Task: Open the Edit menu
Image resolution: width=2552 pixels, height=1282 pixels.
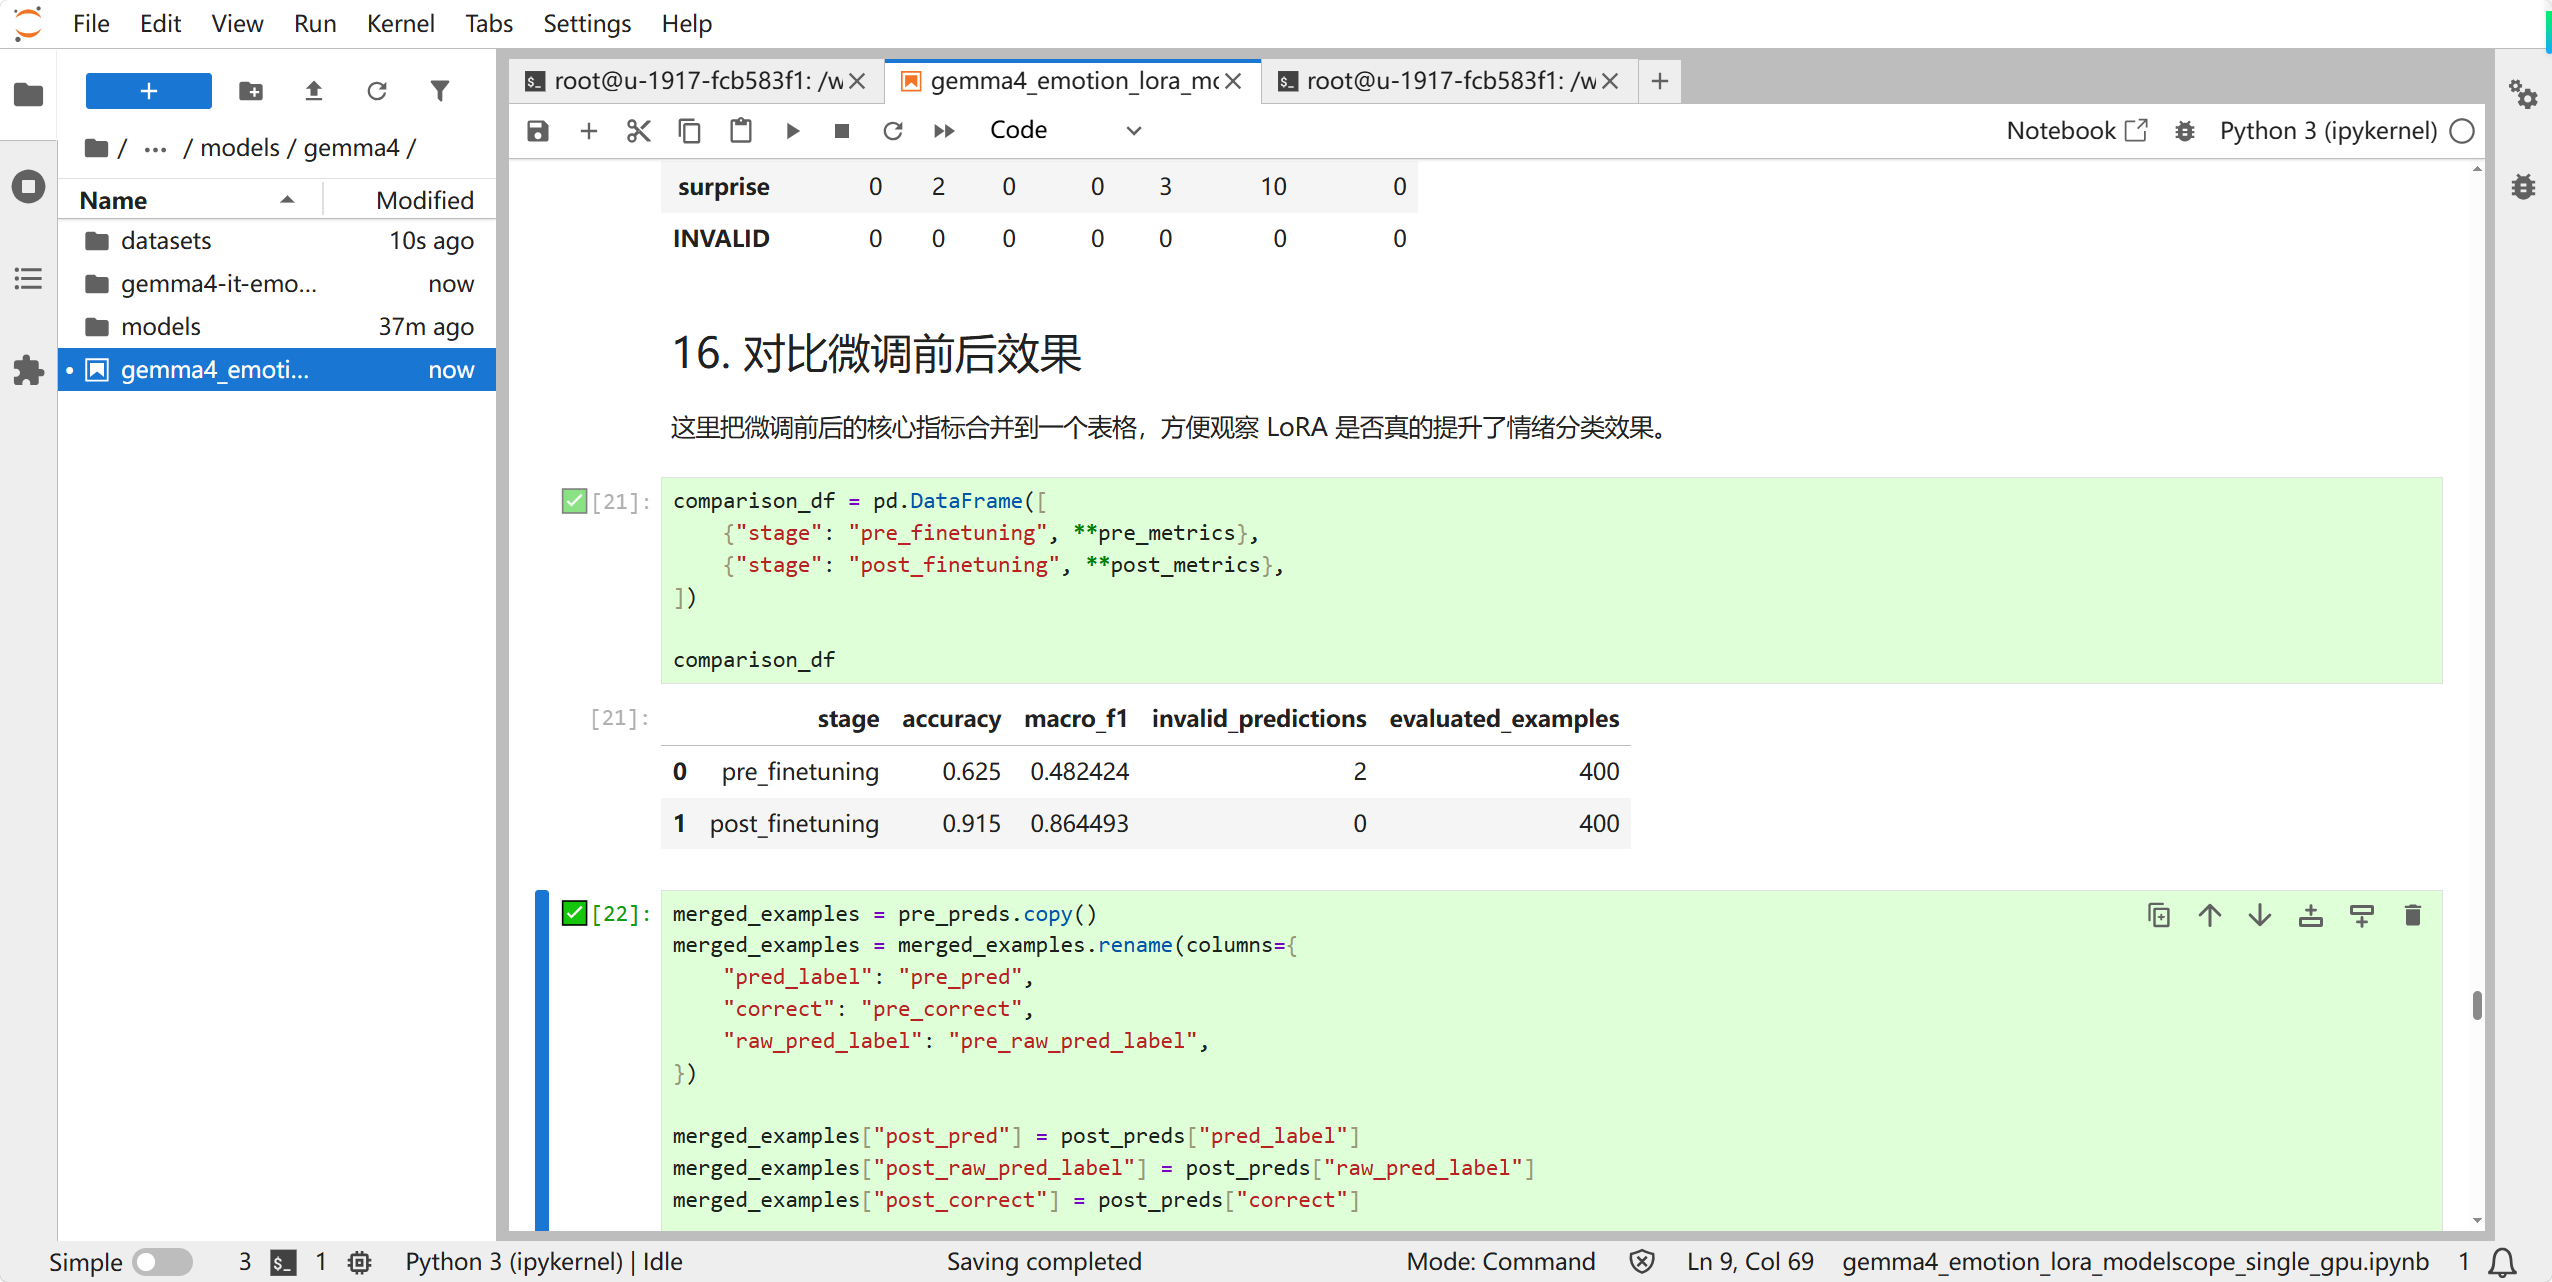Action: [160, 23]
